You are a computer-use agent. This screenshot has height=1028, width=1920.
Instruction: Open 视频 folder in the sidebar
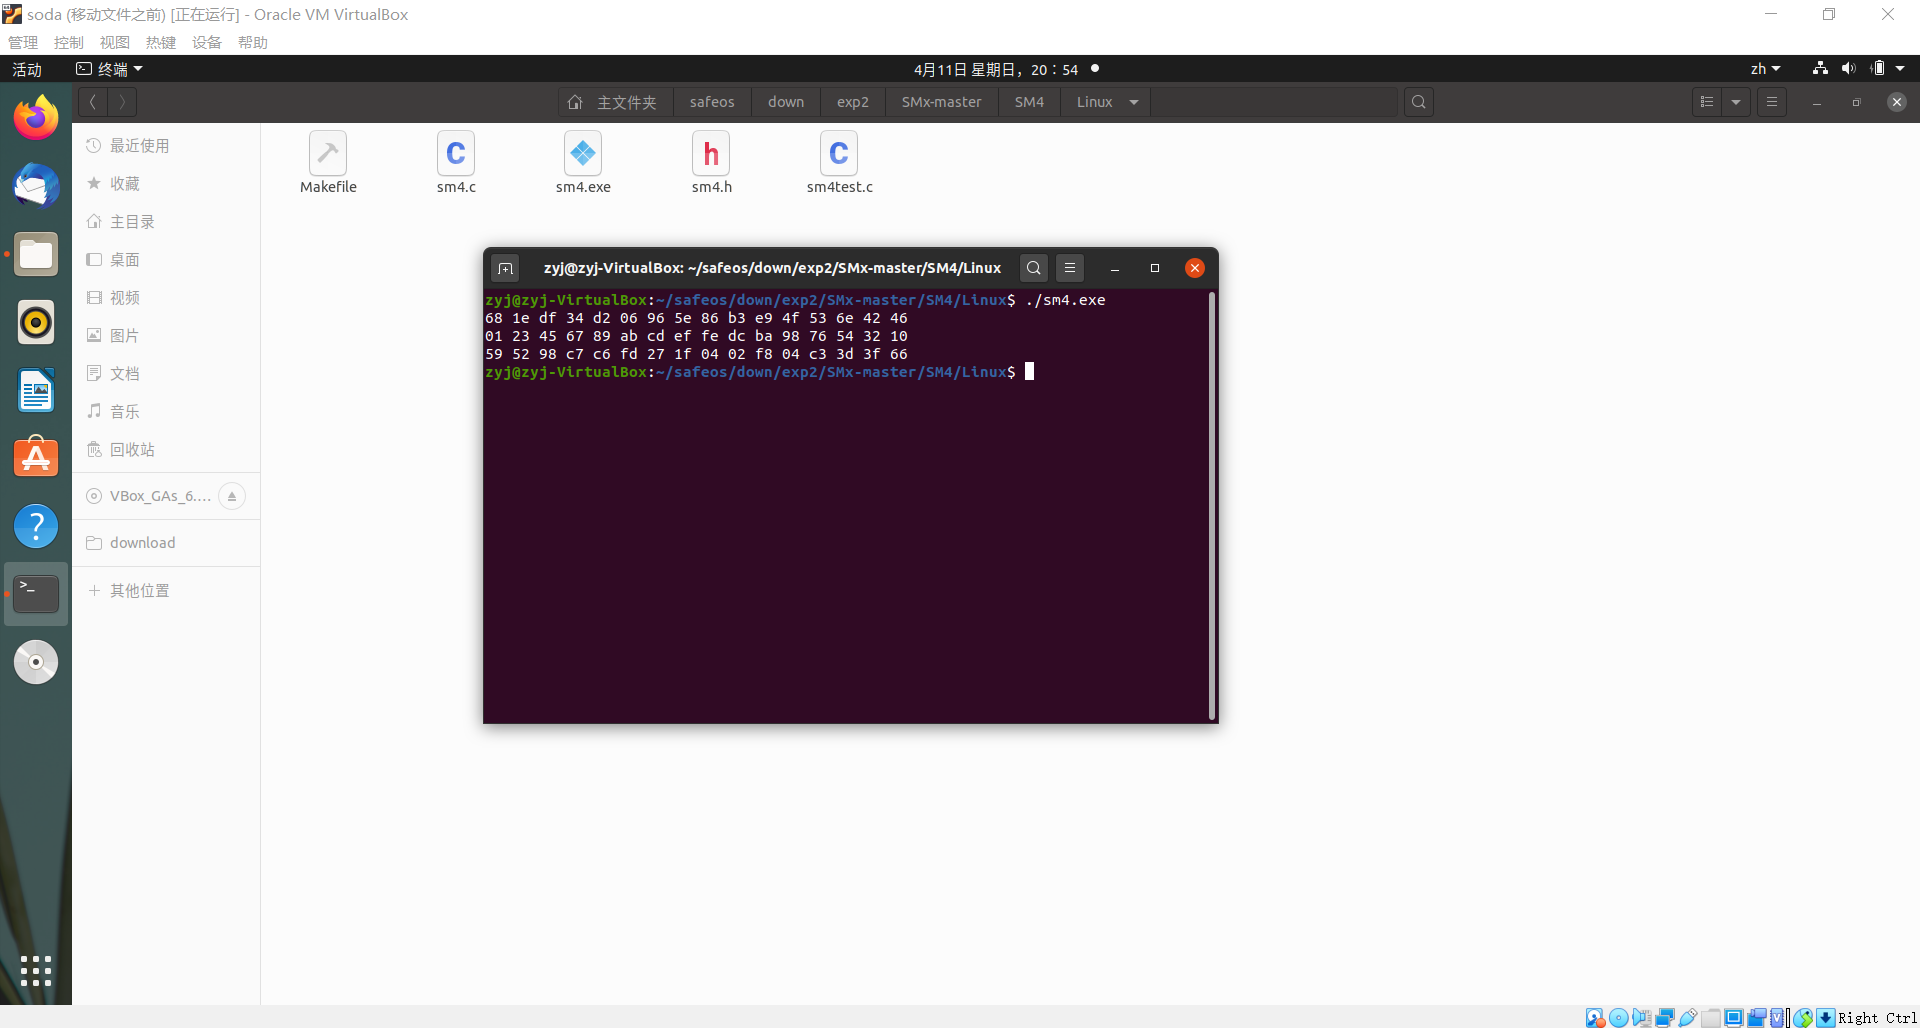[x=166, y=298]
